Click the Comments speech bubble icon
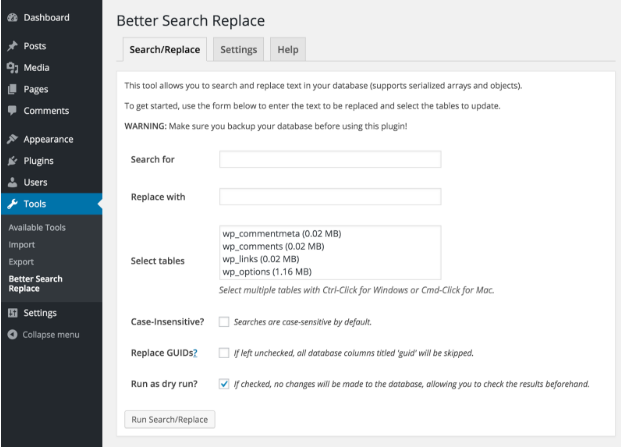621x447 pixels. (x=13, y=110)
